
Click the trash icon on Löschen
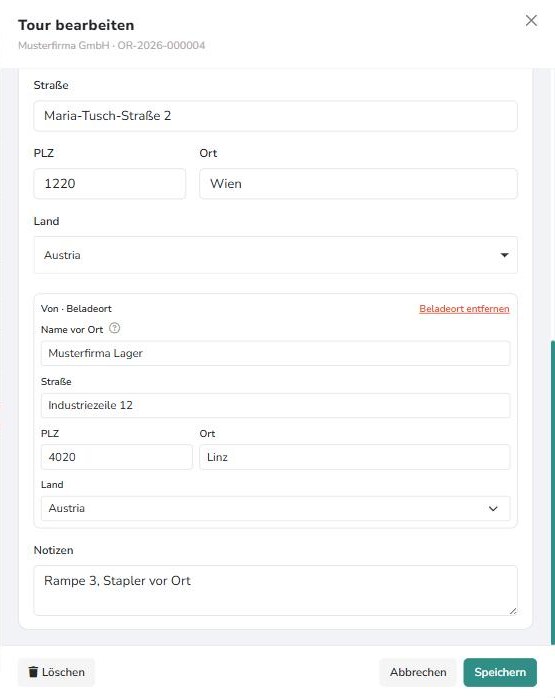(x=33, y=672)
